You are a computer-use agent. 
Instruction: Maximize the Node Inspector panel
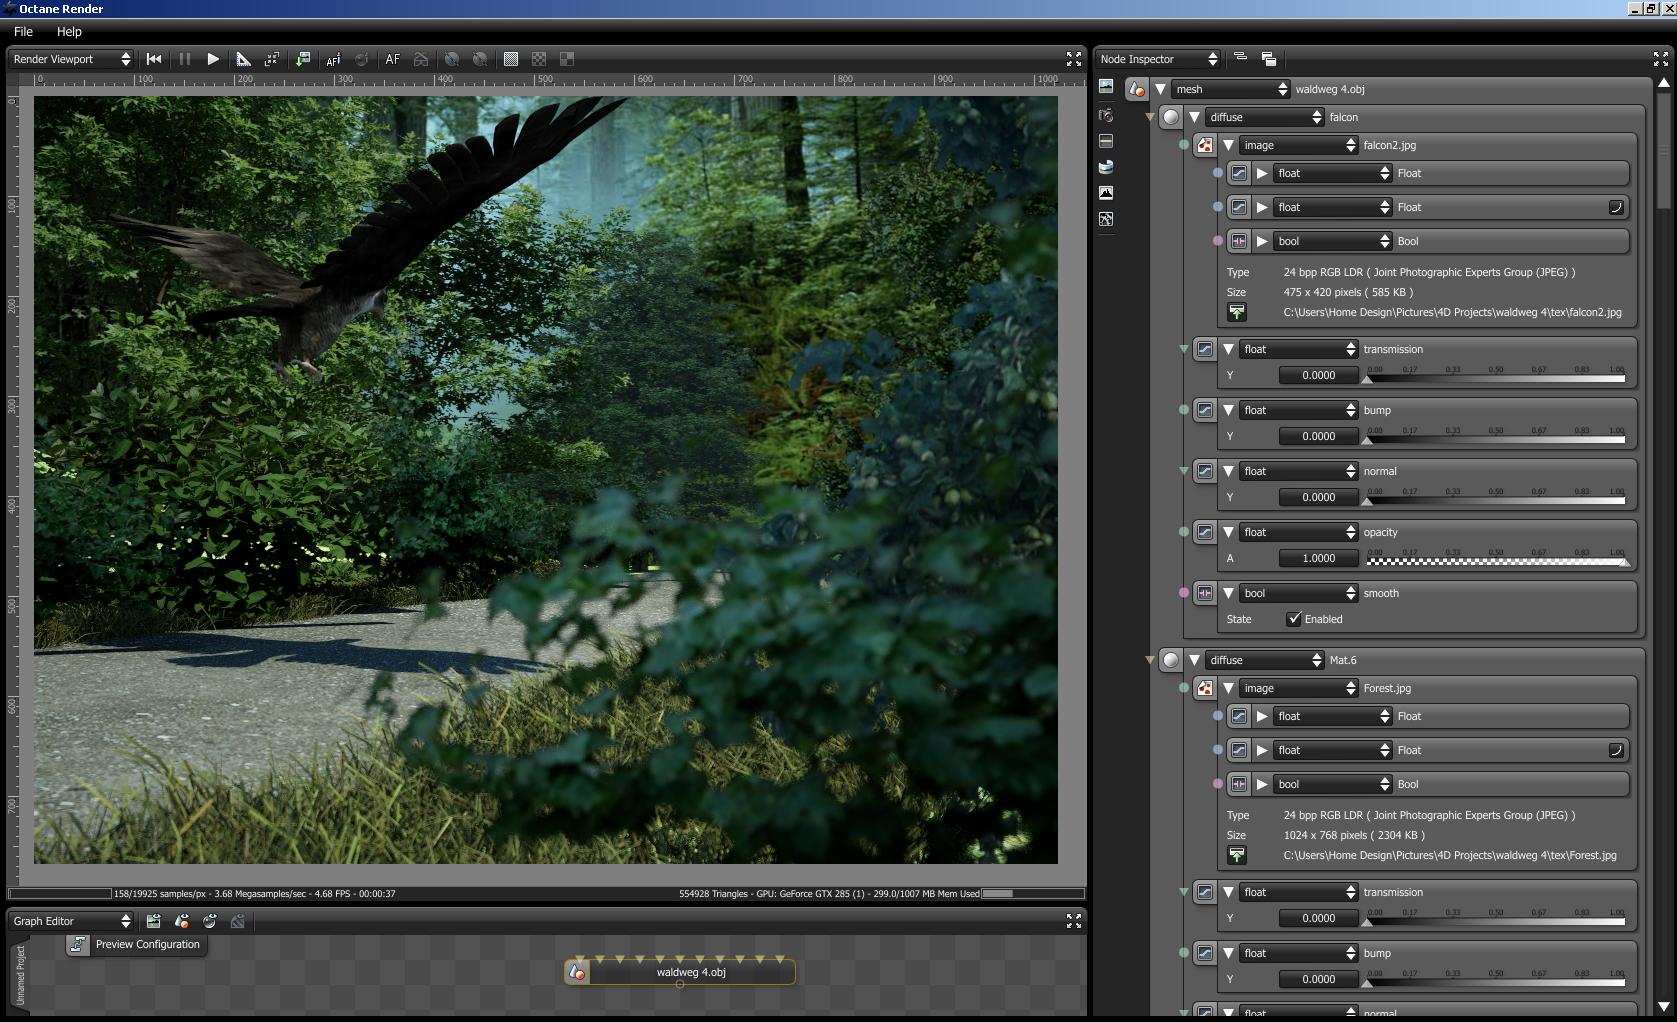coord(1661,59)
